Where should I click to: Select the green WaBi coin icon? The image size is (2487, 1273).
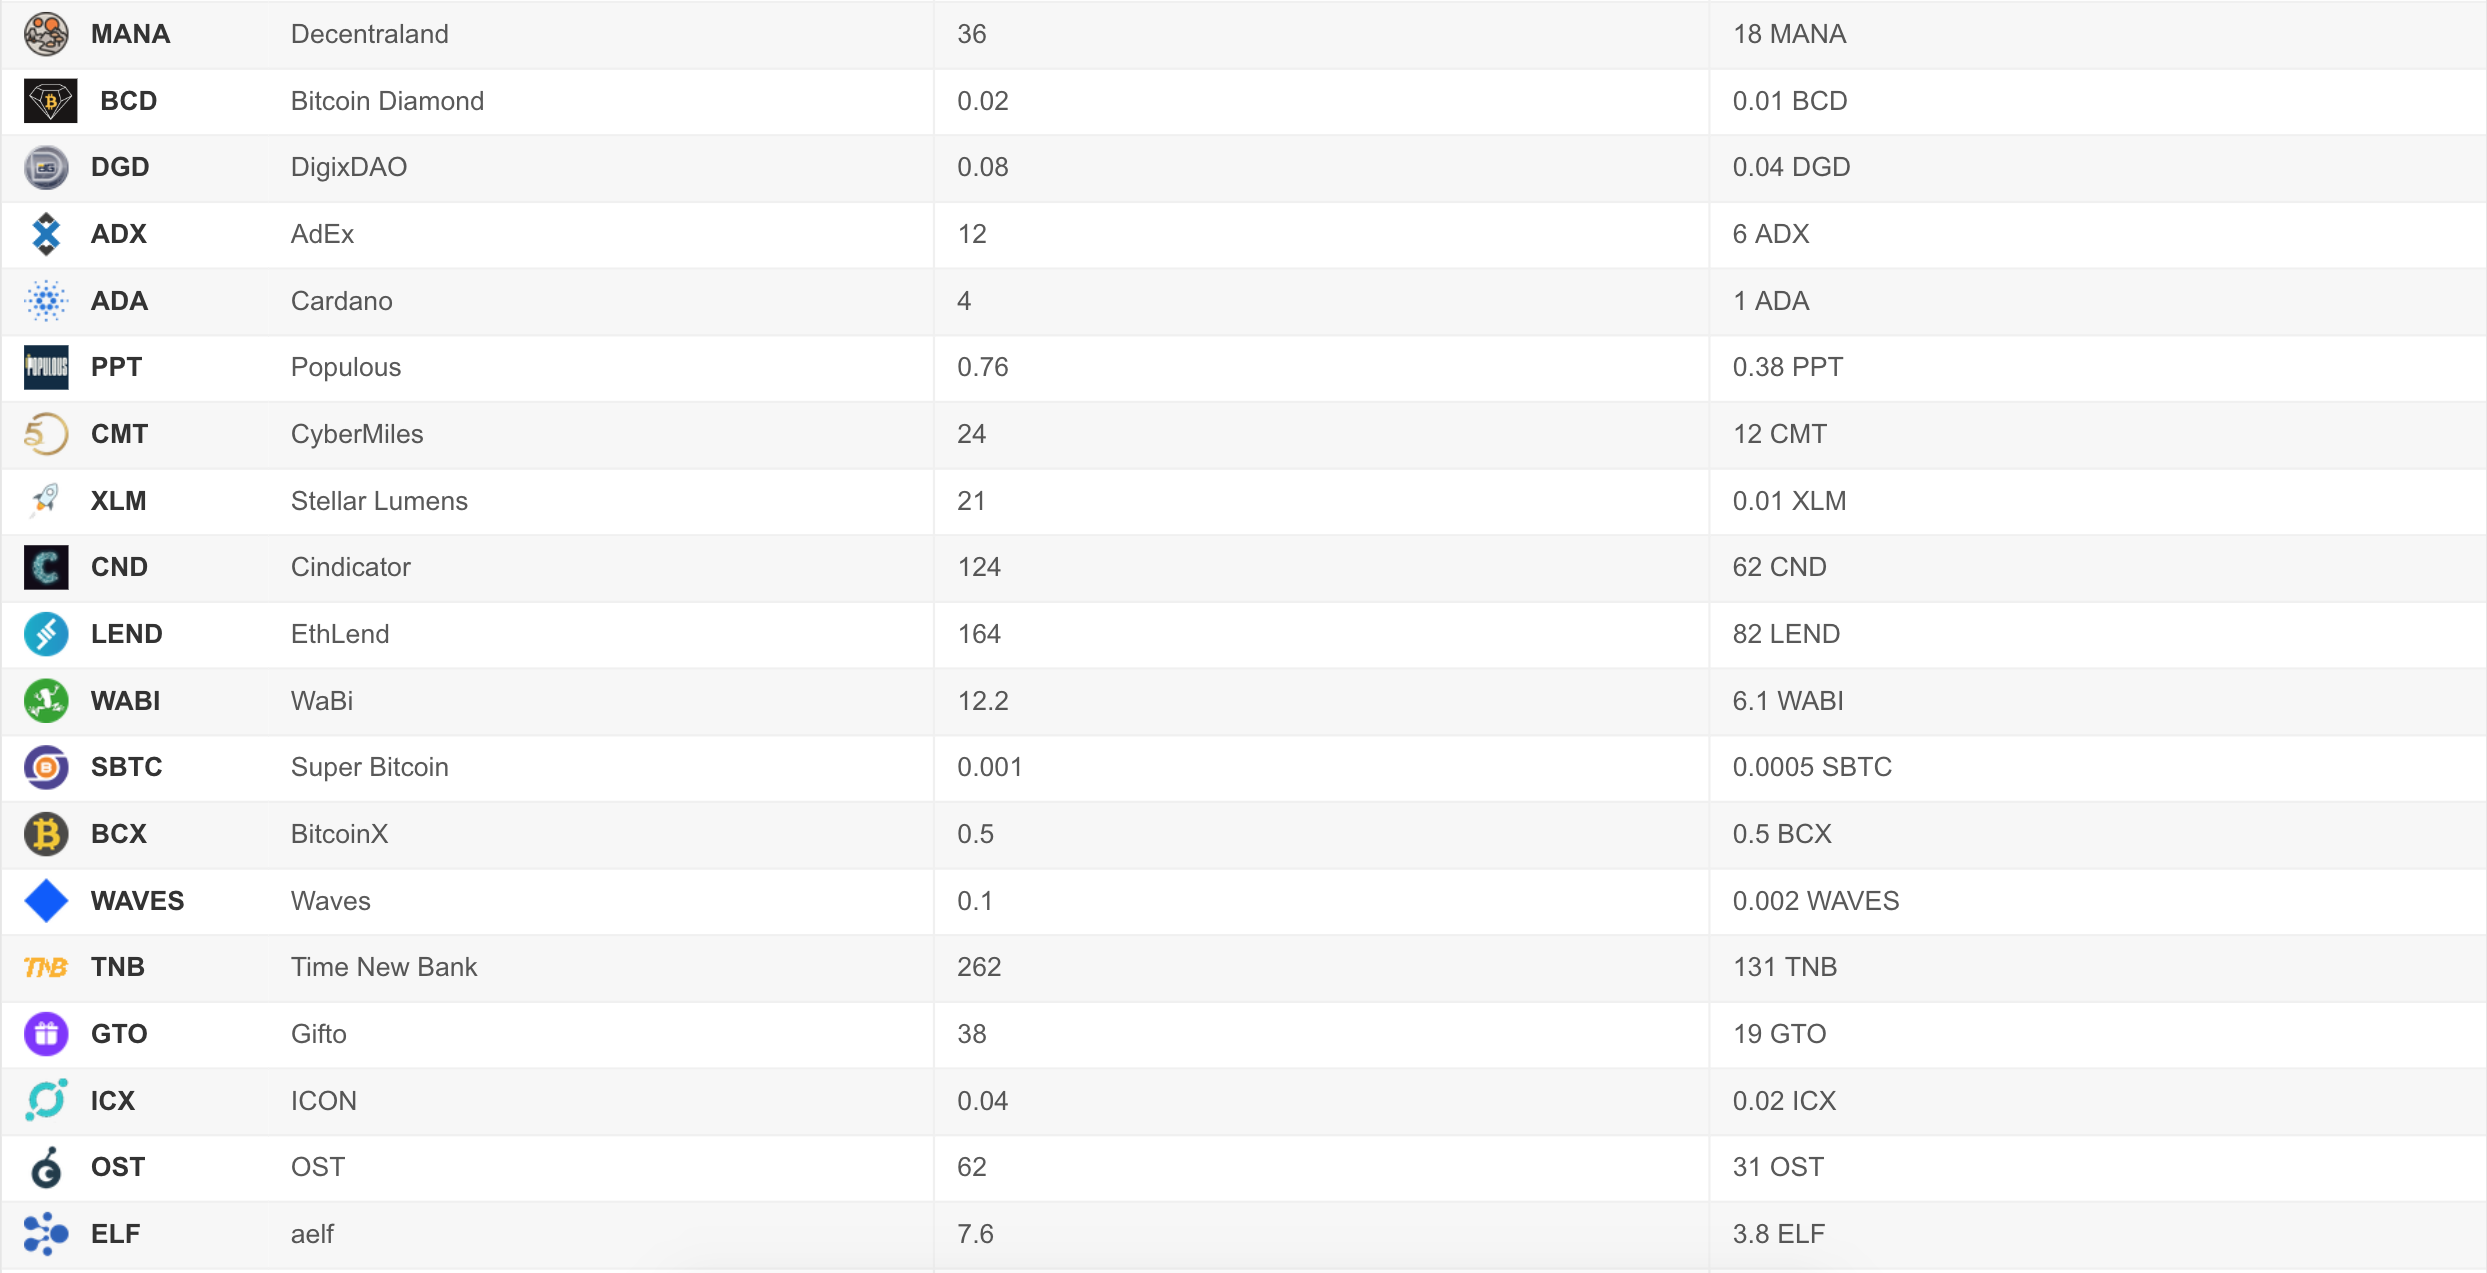(x=46, y=701)
